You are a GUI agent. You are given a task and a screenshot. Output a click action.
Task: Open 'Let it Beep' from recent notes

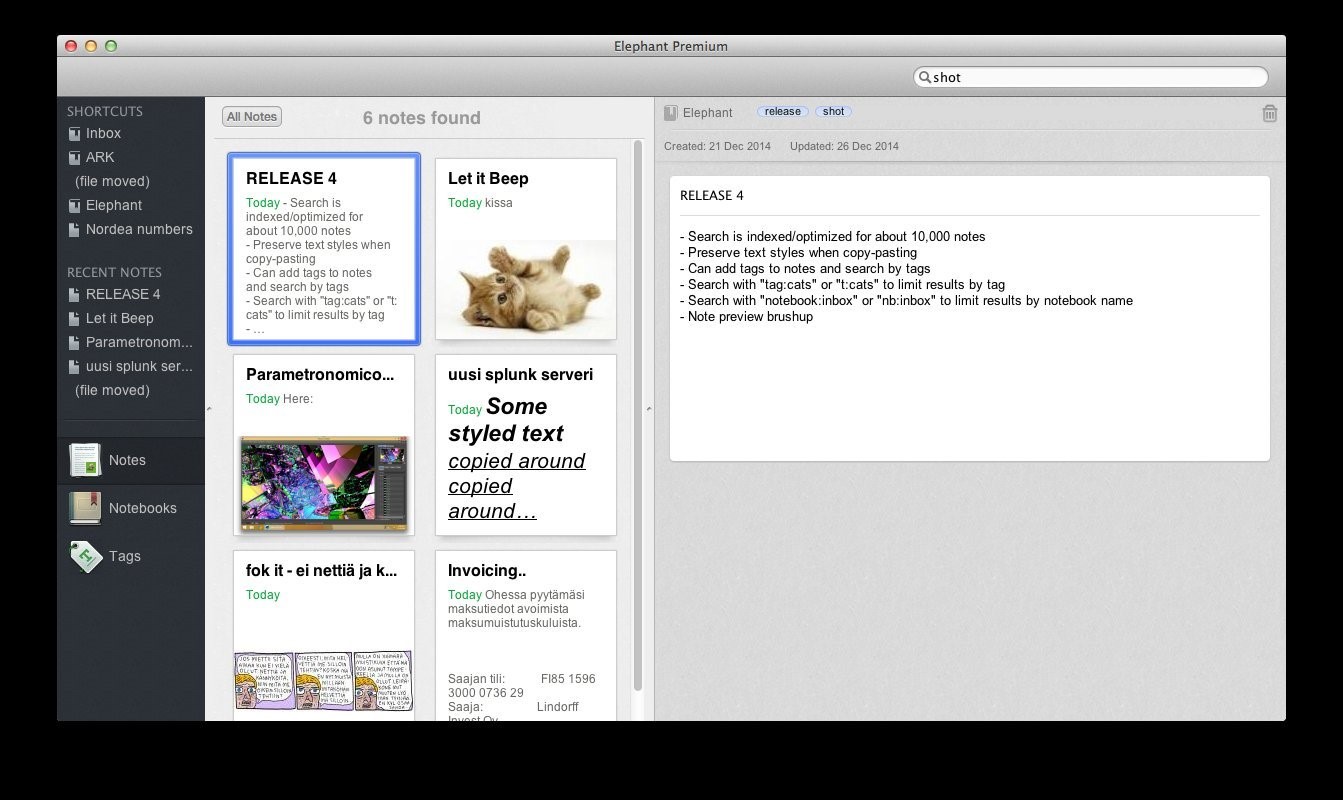(119, 318)
